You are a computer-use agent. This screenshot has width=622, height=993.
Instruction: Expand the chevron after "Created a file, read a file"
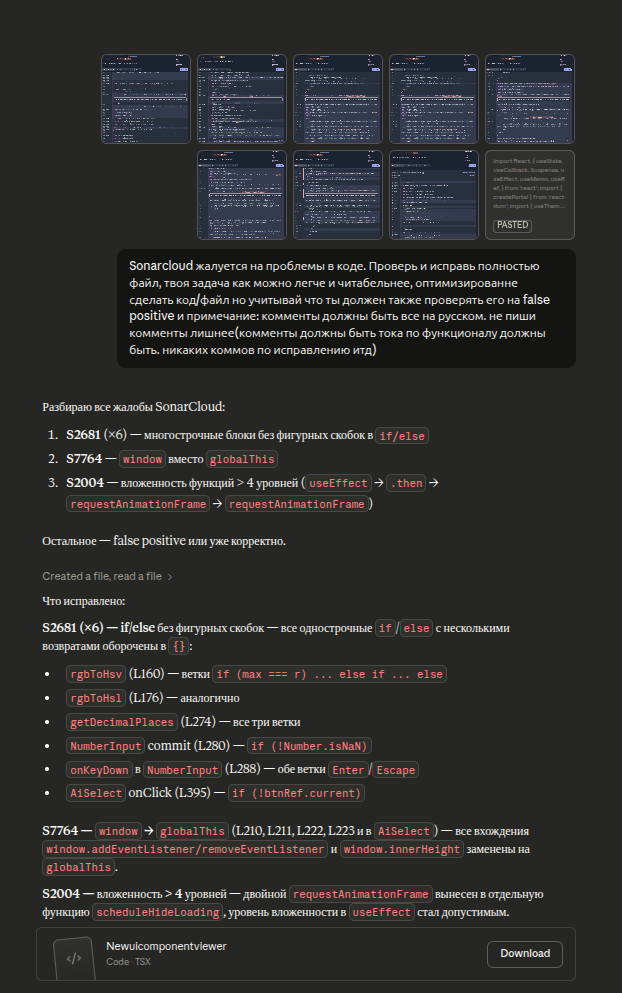click(x=170, y=577)
